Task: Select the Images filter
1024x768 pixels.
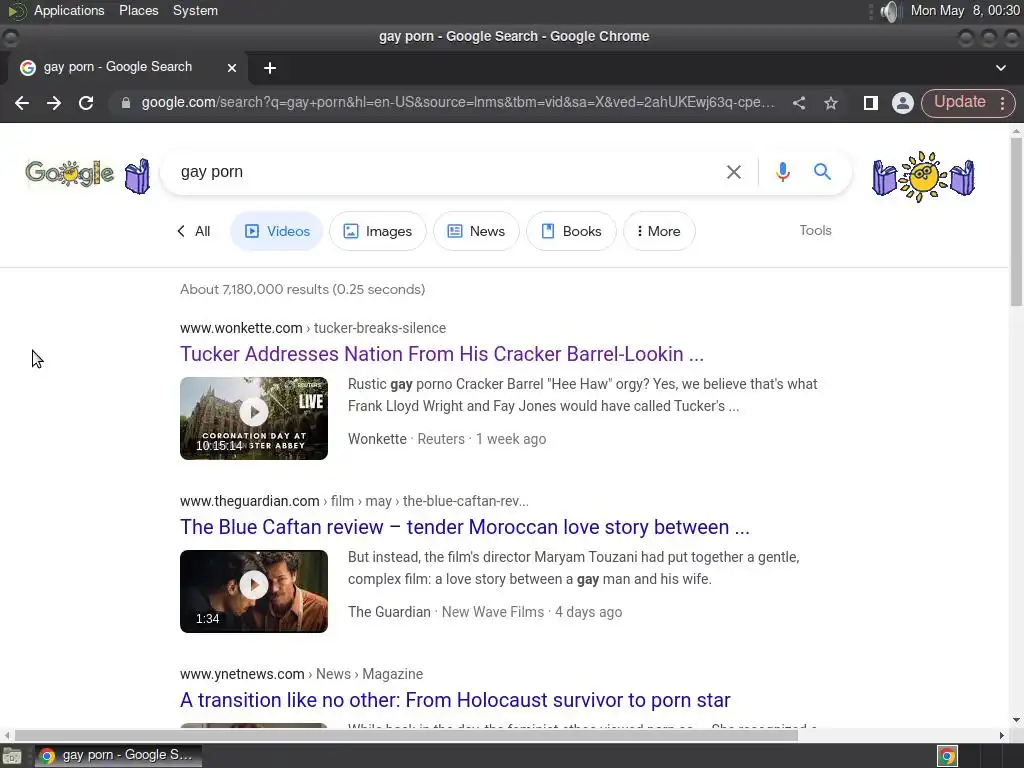Action: click(x=377, y=231)
